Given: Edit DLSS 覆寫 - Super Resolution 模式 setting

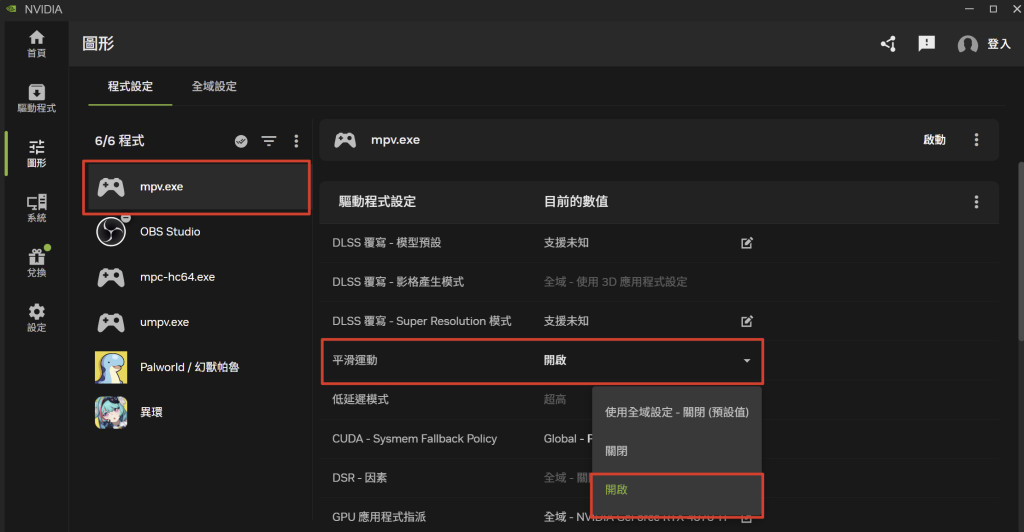Looking at the screenshot, I should (746, 321).
